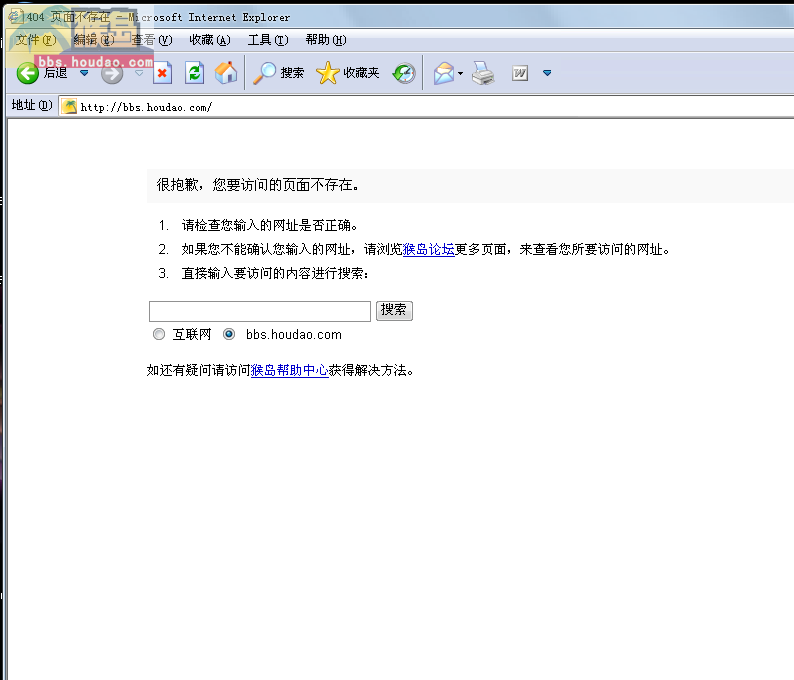Click the text 请检查您输入的网址是否正确。
The height and width of the screenshot is (680, 794).
269,225
